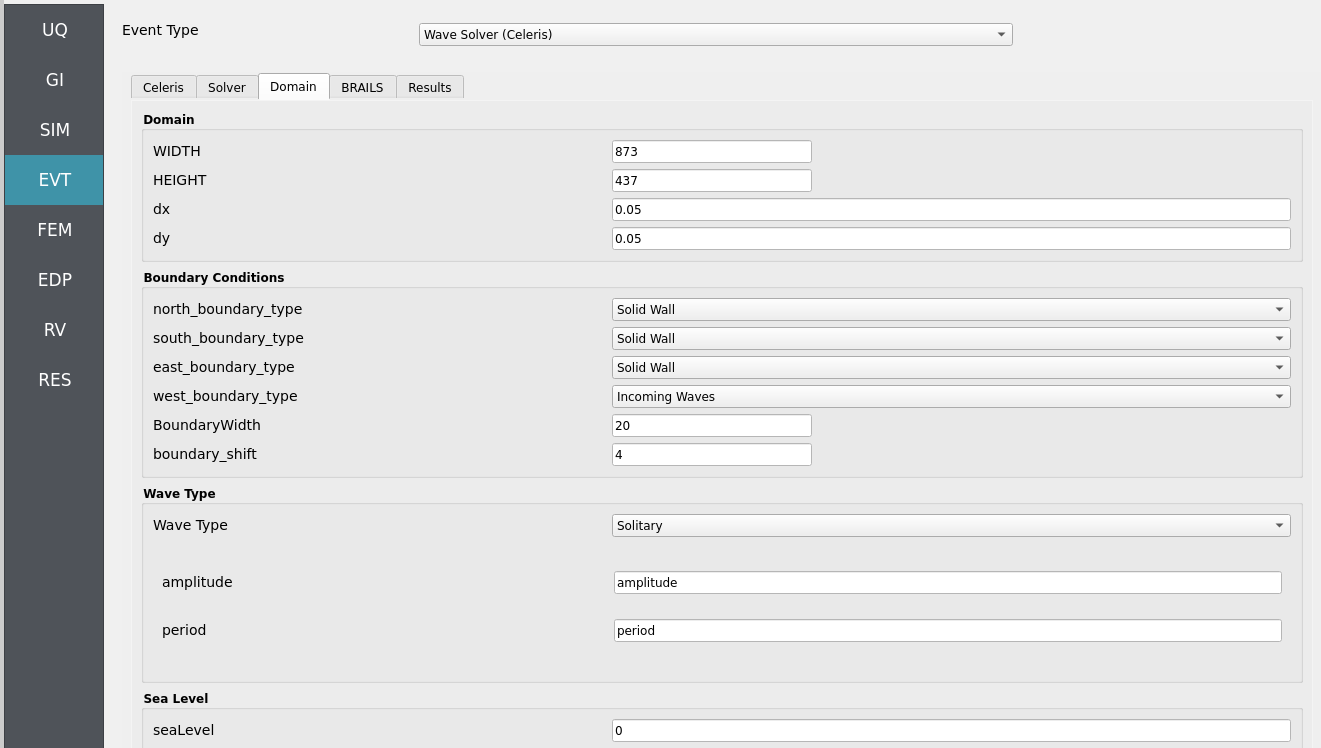
Task: Click the BoundaryWidth label
Action: point(206,426)
